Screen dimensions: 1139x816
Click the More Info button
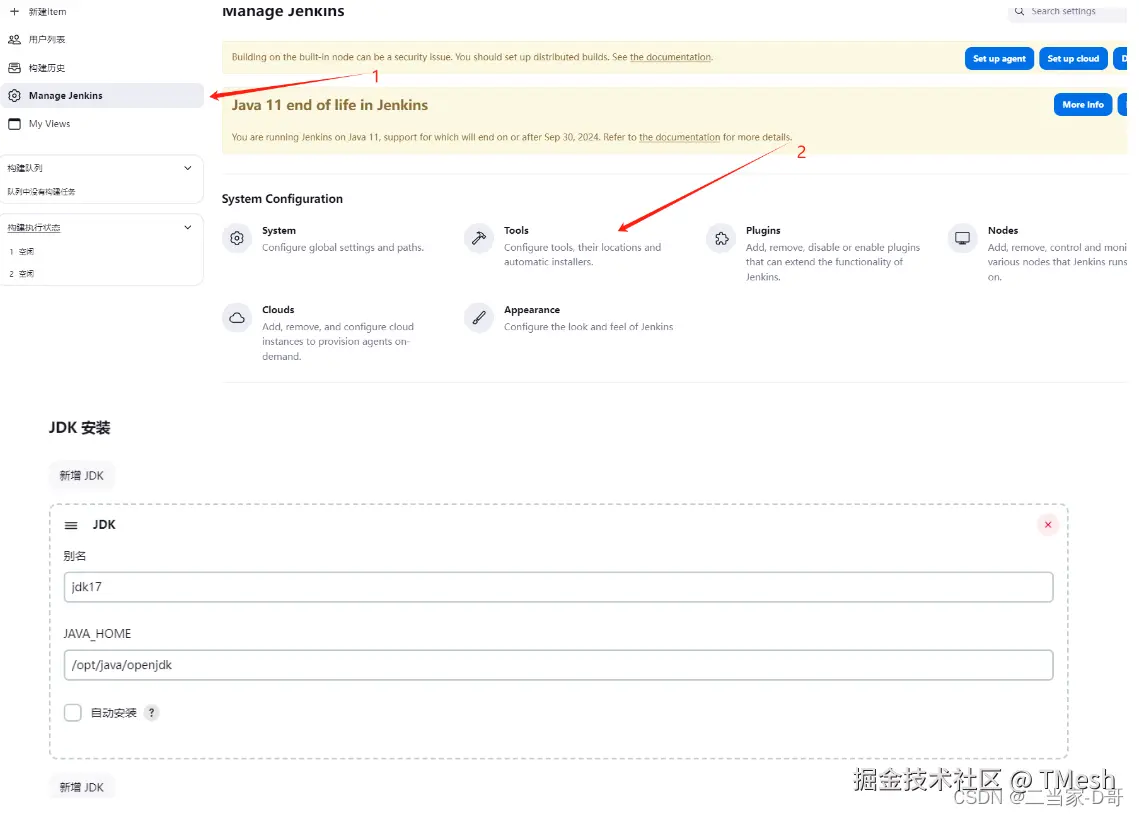(x=1082, y=105)
